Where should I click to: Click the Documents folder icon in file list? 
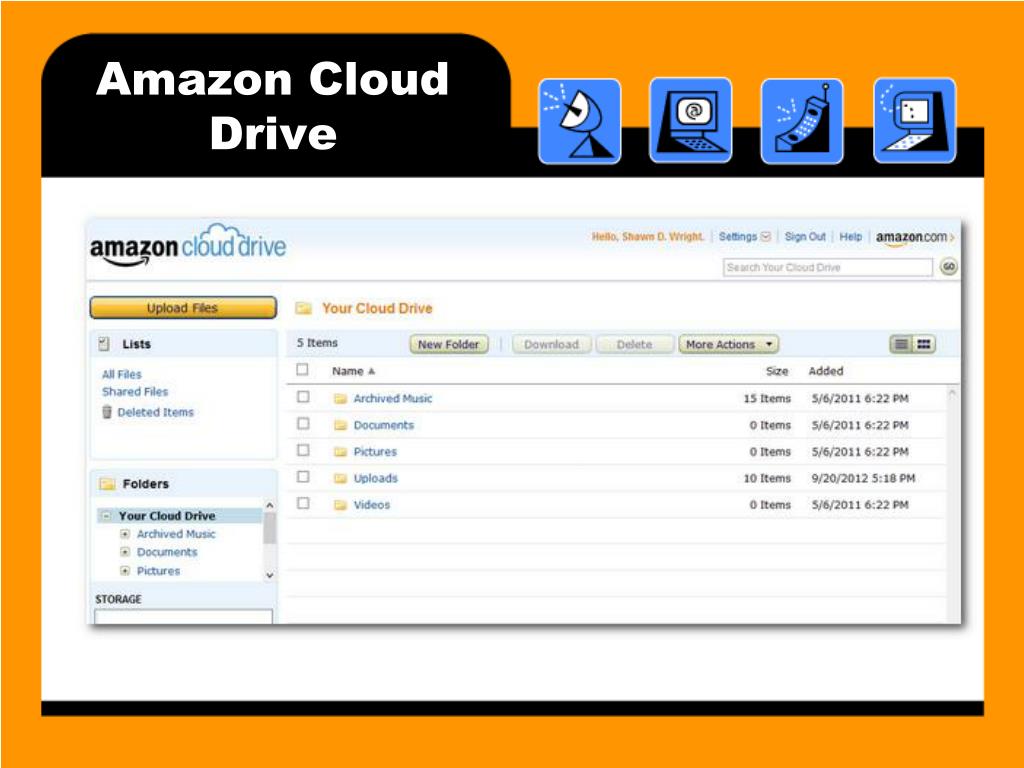pyautogui.click(x=340, y=425)
